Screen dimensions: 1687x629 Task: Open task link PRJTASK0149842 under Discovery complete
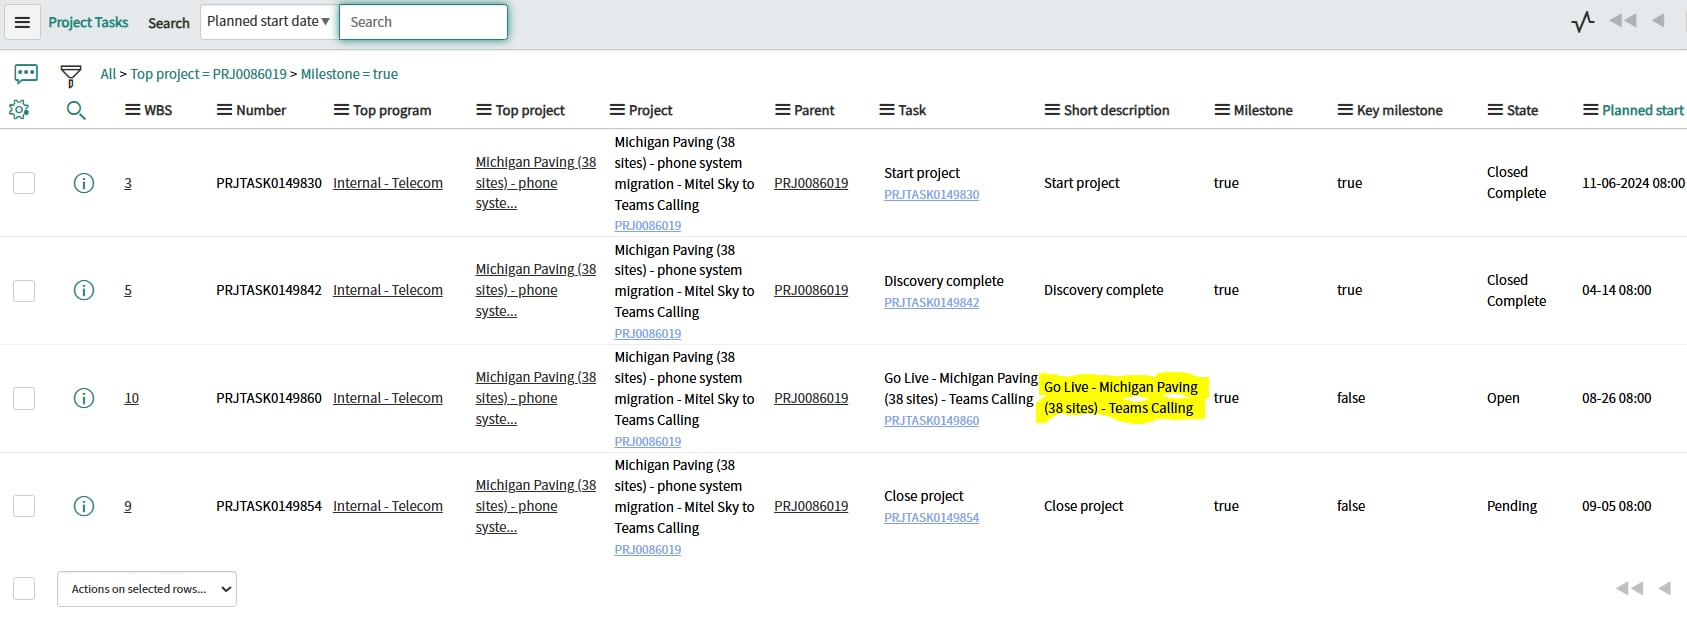click(932, 302)
